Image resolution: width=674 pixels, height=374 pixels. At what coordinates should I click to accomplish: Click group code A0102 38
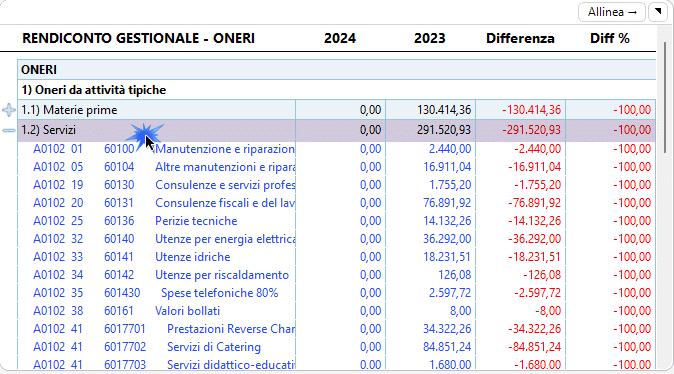pyautogui.click(x=58, y=311)
